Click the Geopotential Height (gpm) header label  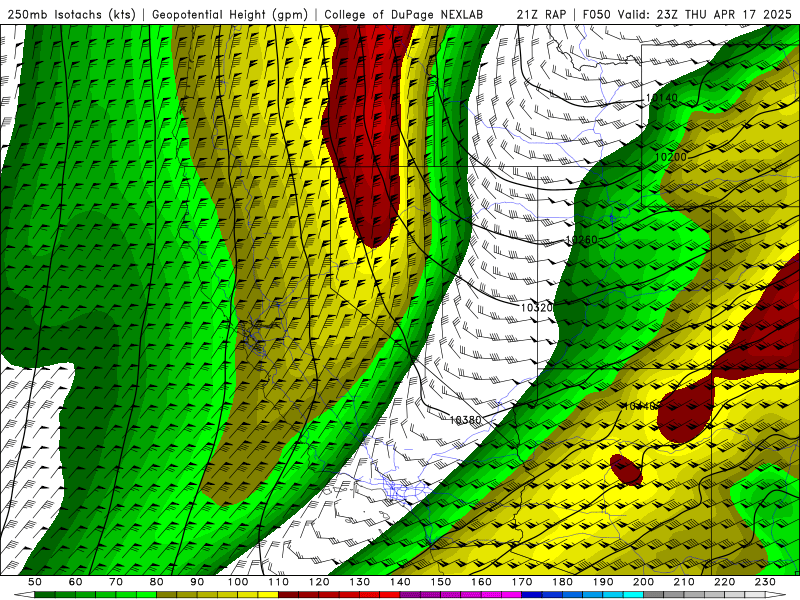[x=230, y=14]
